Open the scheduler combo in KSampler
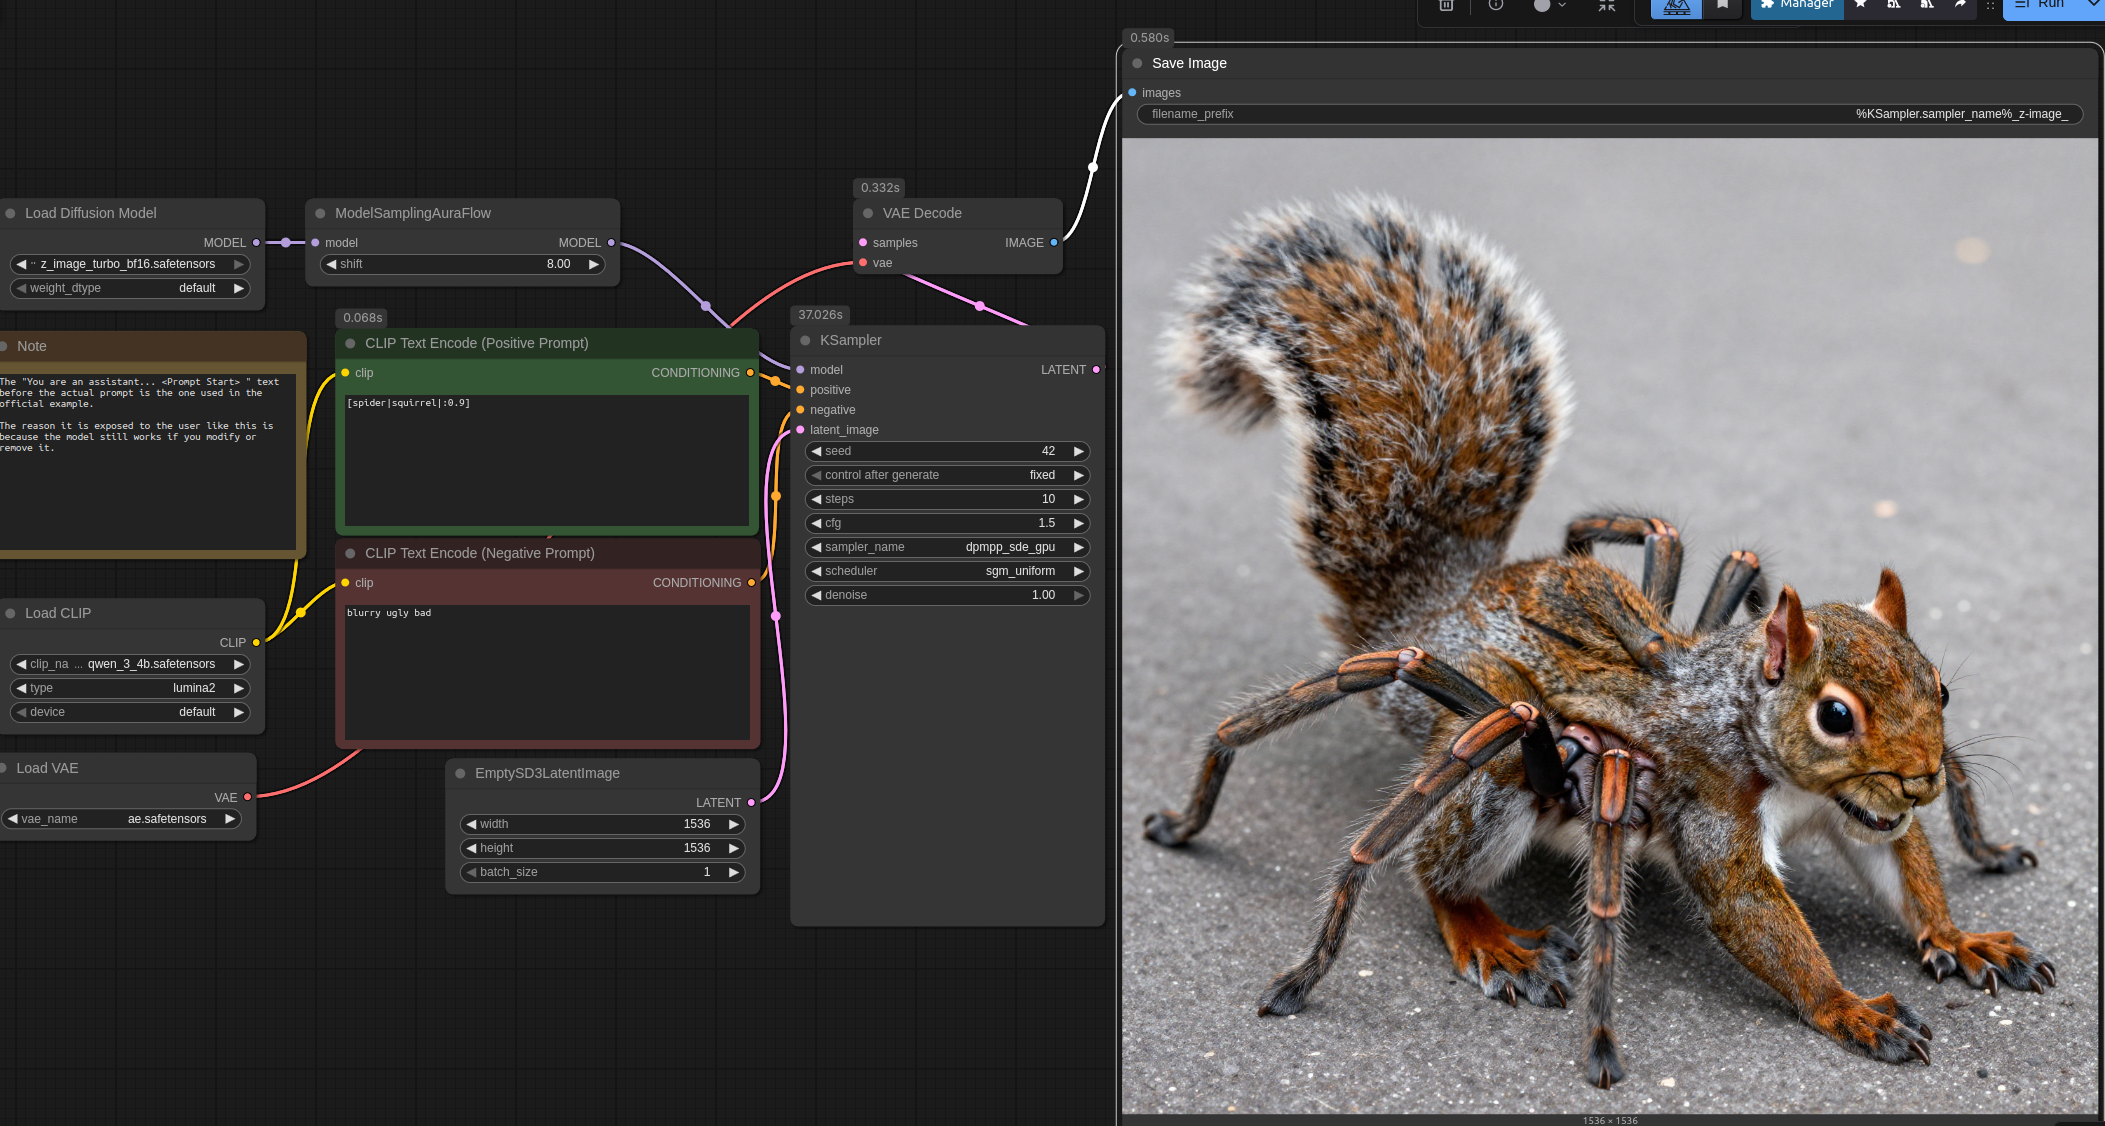The height and width of the screenshot is (1126, 2105). coord(946,571)
